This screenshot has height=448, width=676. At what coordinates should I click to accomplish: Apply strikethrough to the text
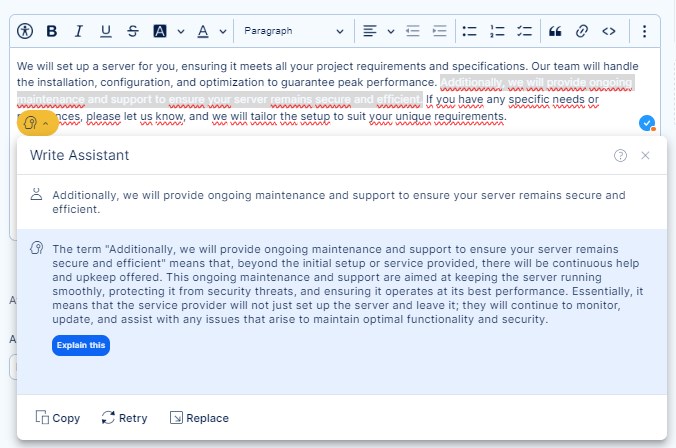click(x=133, y=31)
